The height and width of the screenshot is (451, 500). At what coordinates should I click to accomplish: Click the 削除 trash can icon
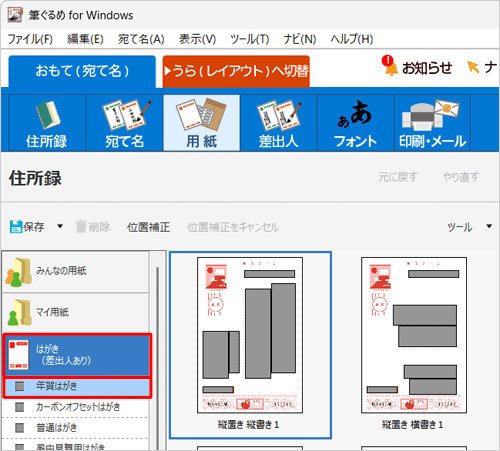(x=81, y=227)
